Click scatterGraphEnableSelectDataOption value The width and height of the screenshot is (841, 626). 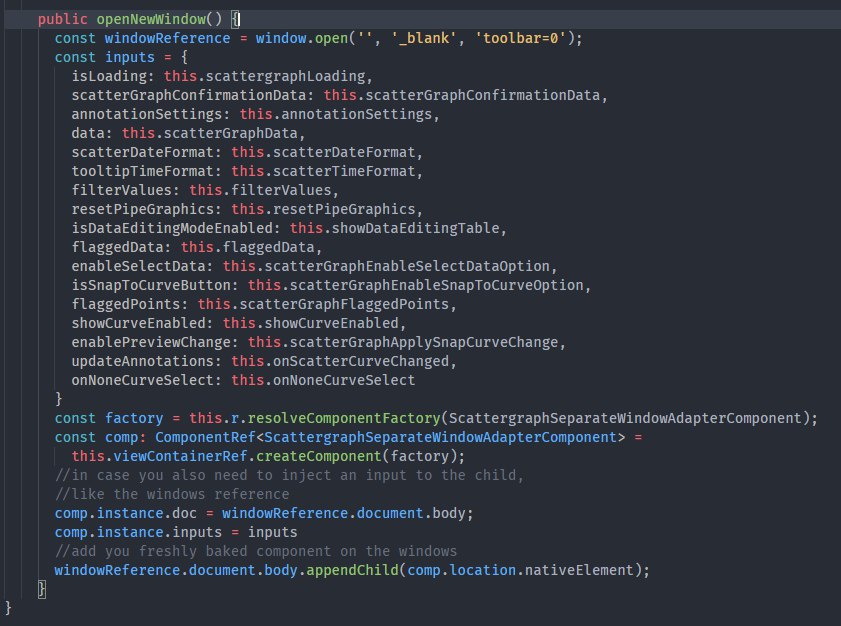click(407, 266)
